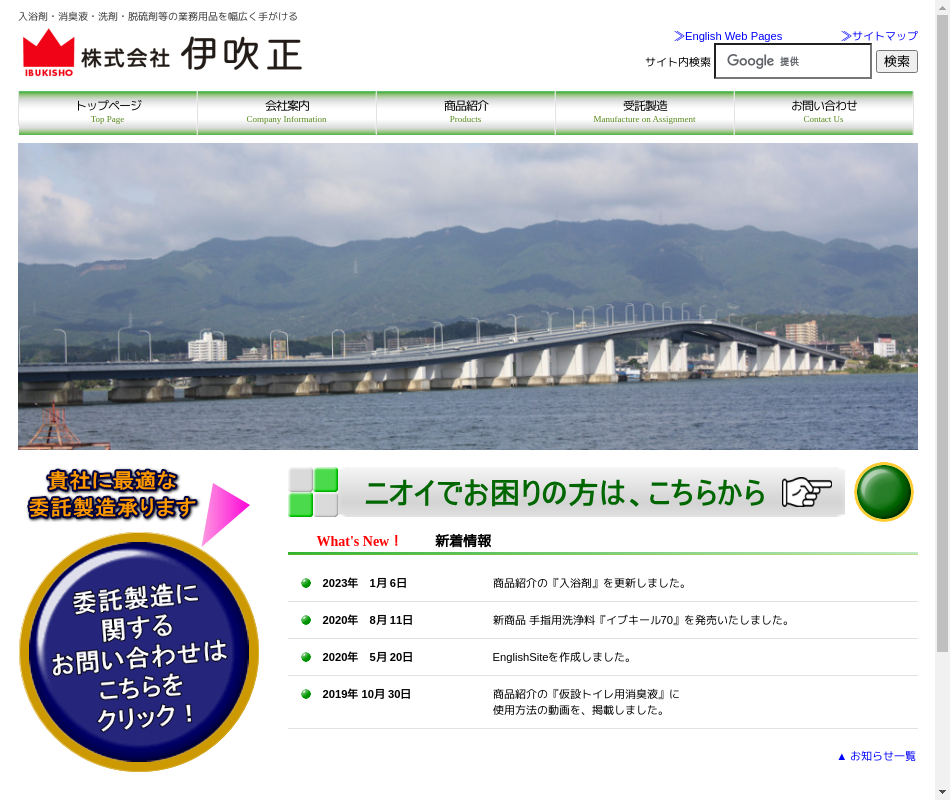950x800 pixels.
Task: Click the green squares icon on banner
Action: [x=313, y=492]
